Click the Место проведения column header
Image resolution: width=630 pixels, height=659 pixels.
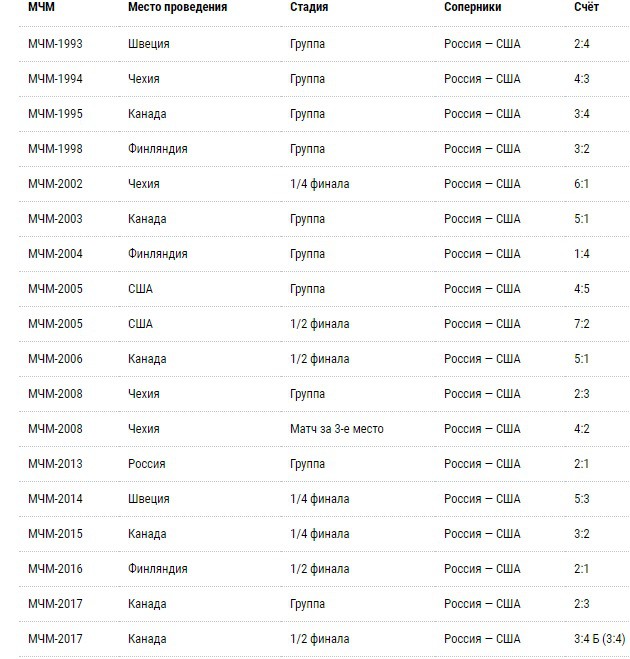(177, 8)
